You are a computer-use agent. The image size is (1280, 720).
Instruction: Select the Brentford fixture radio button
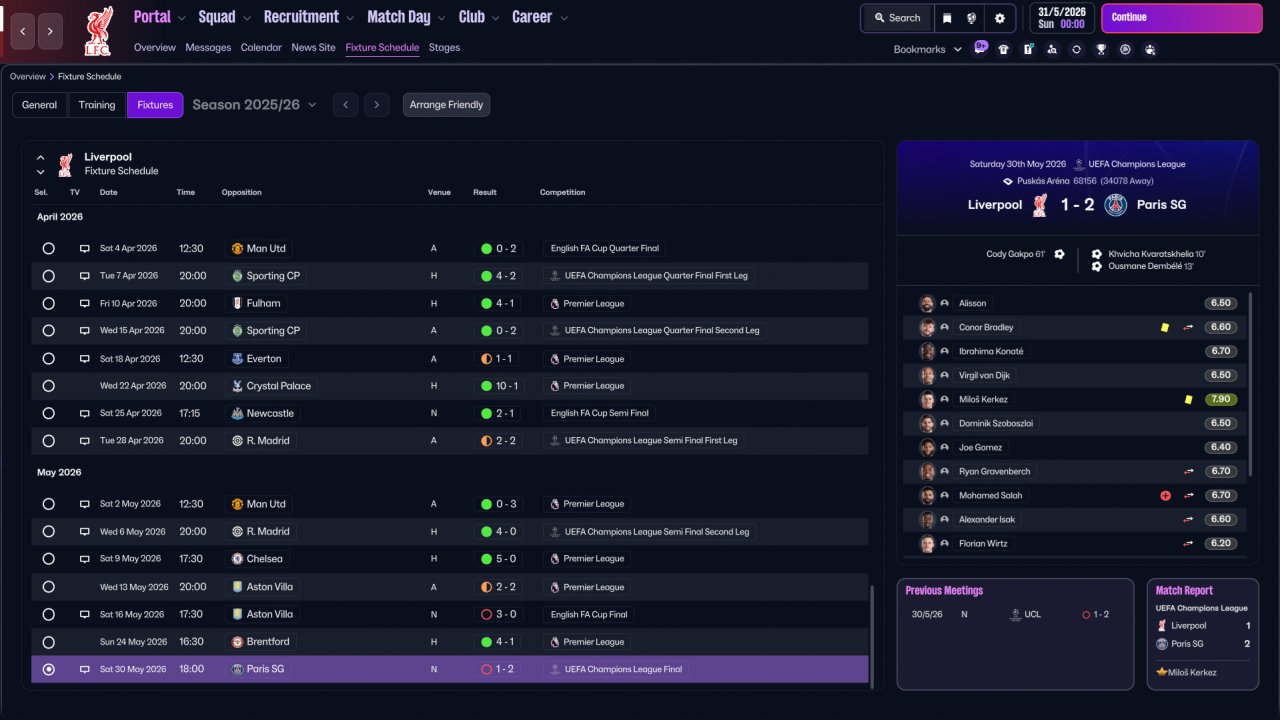click(x=48, y=642)
